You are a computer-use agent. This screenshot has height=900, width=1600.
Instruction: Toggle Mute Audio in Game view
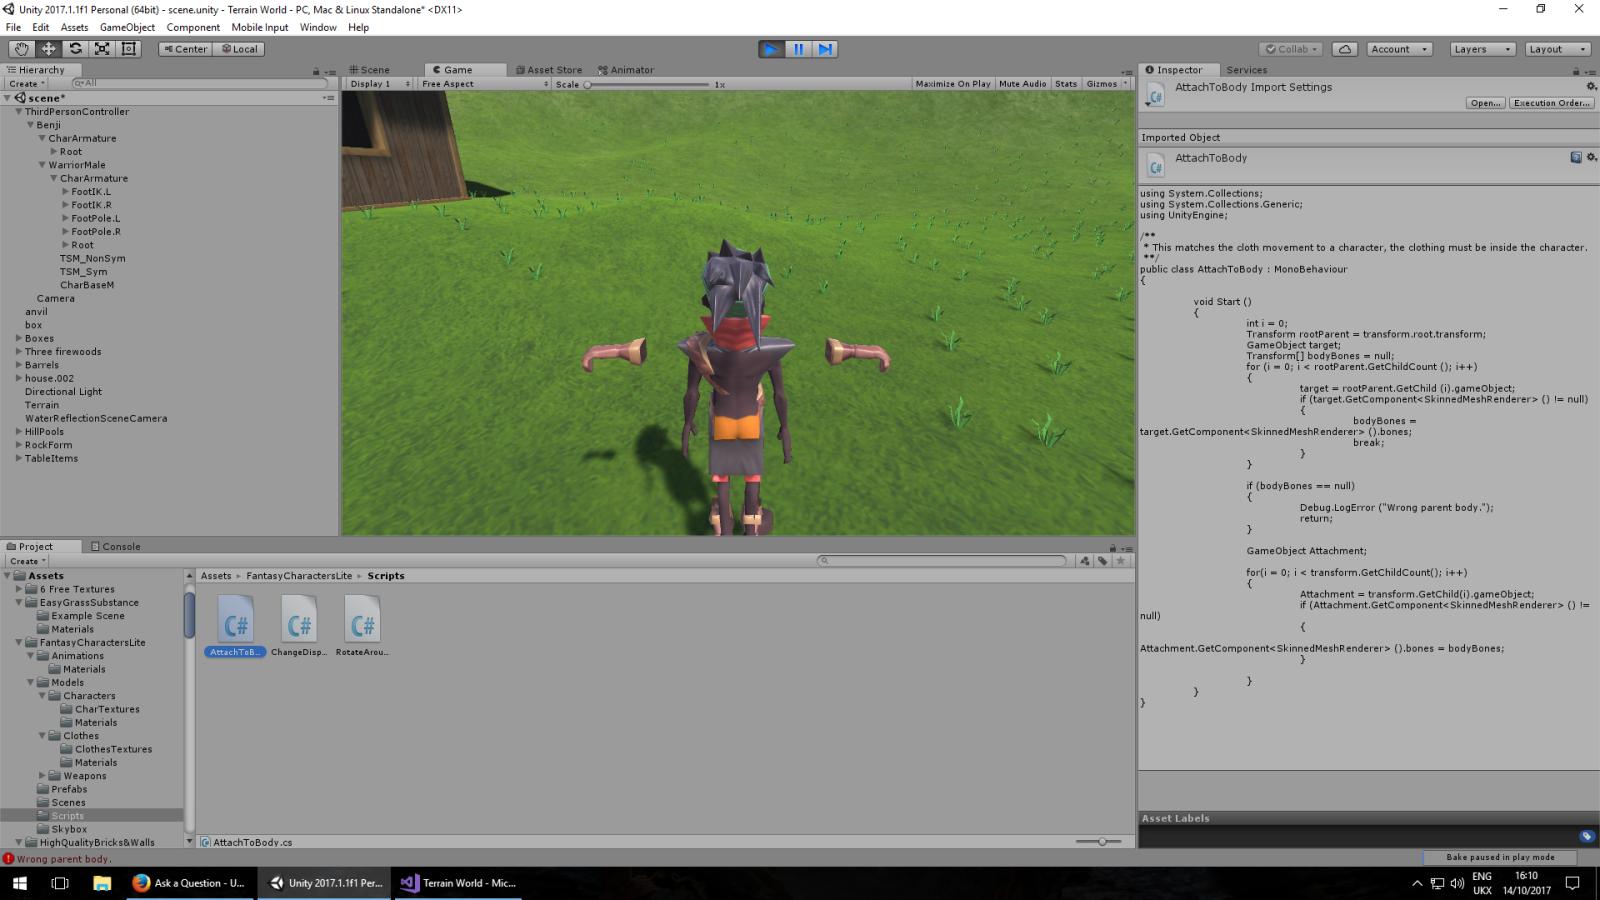pos(1022,84)
